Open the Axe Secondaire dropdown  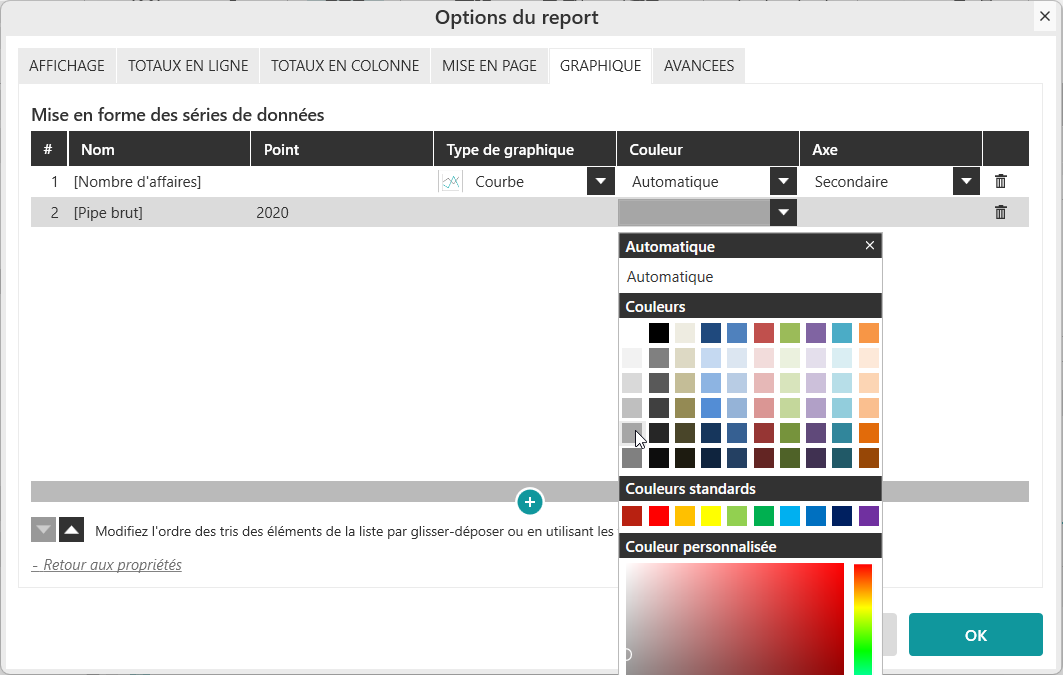(x=965, y=182)
